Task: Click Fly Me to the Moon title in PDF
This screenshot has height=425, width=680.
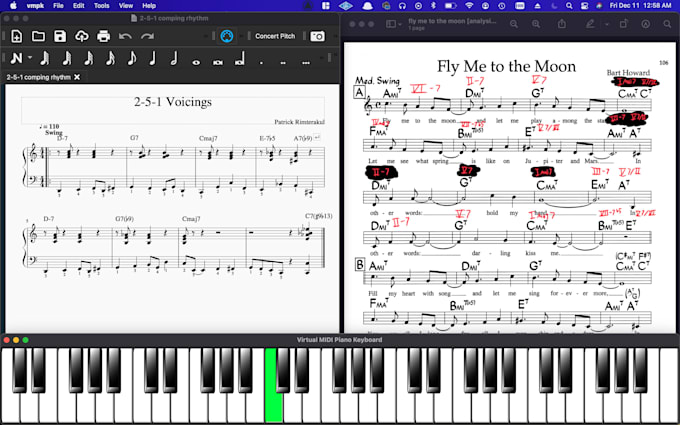Action: click(506, 66)
